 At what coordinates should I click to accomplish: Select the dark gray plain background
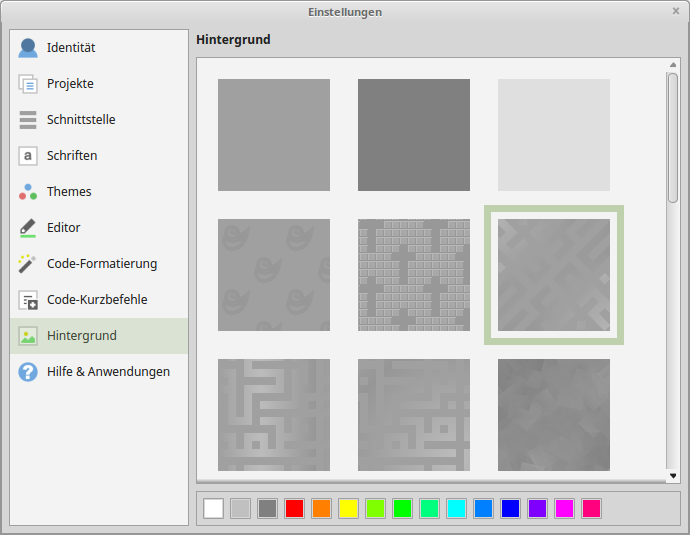click(x=414, y=135)
